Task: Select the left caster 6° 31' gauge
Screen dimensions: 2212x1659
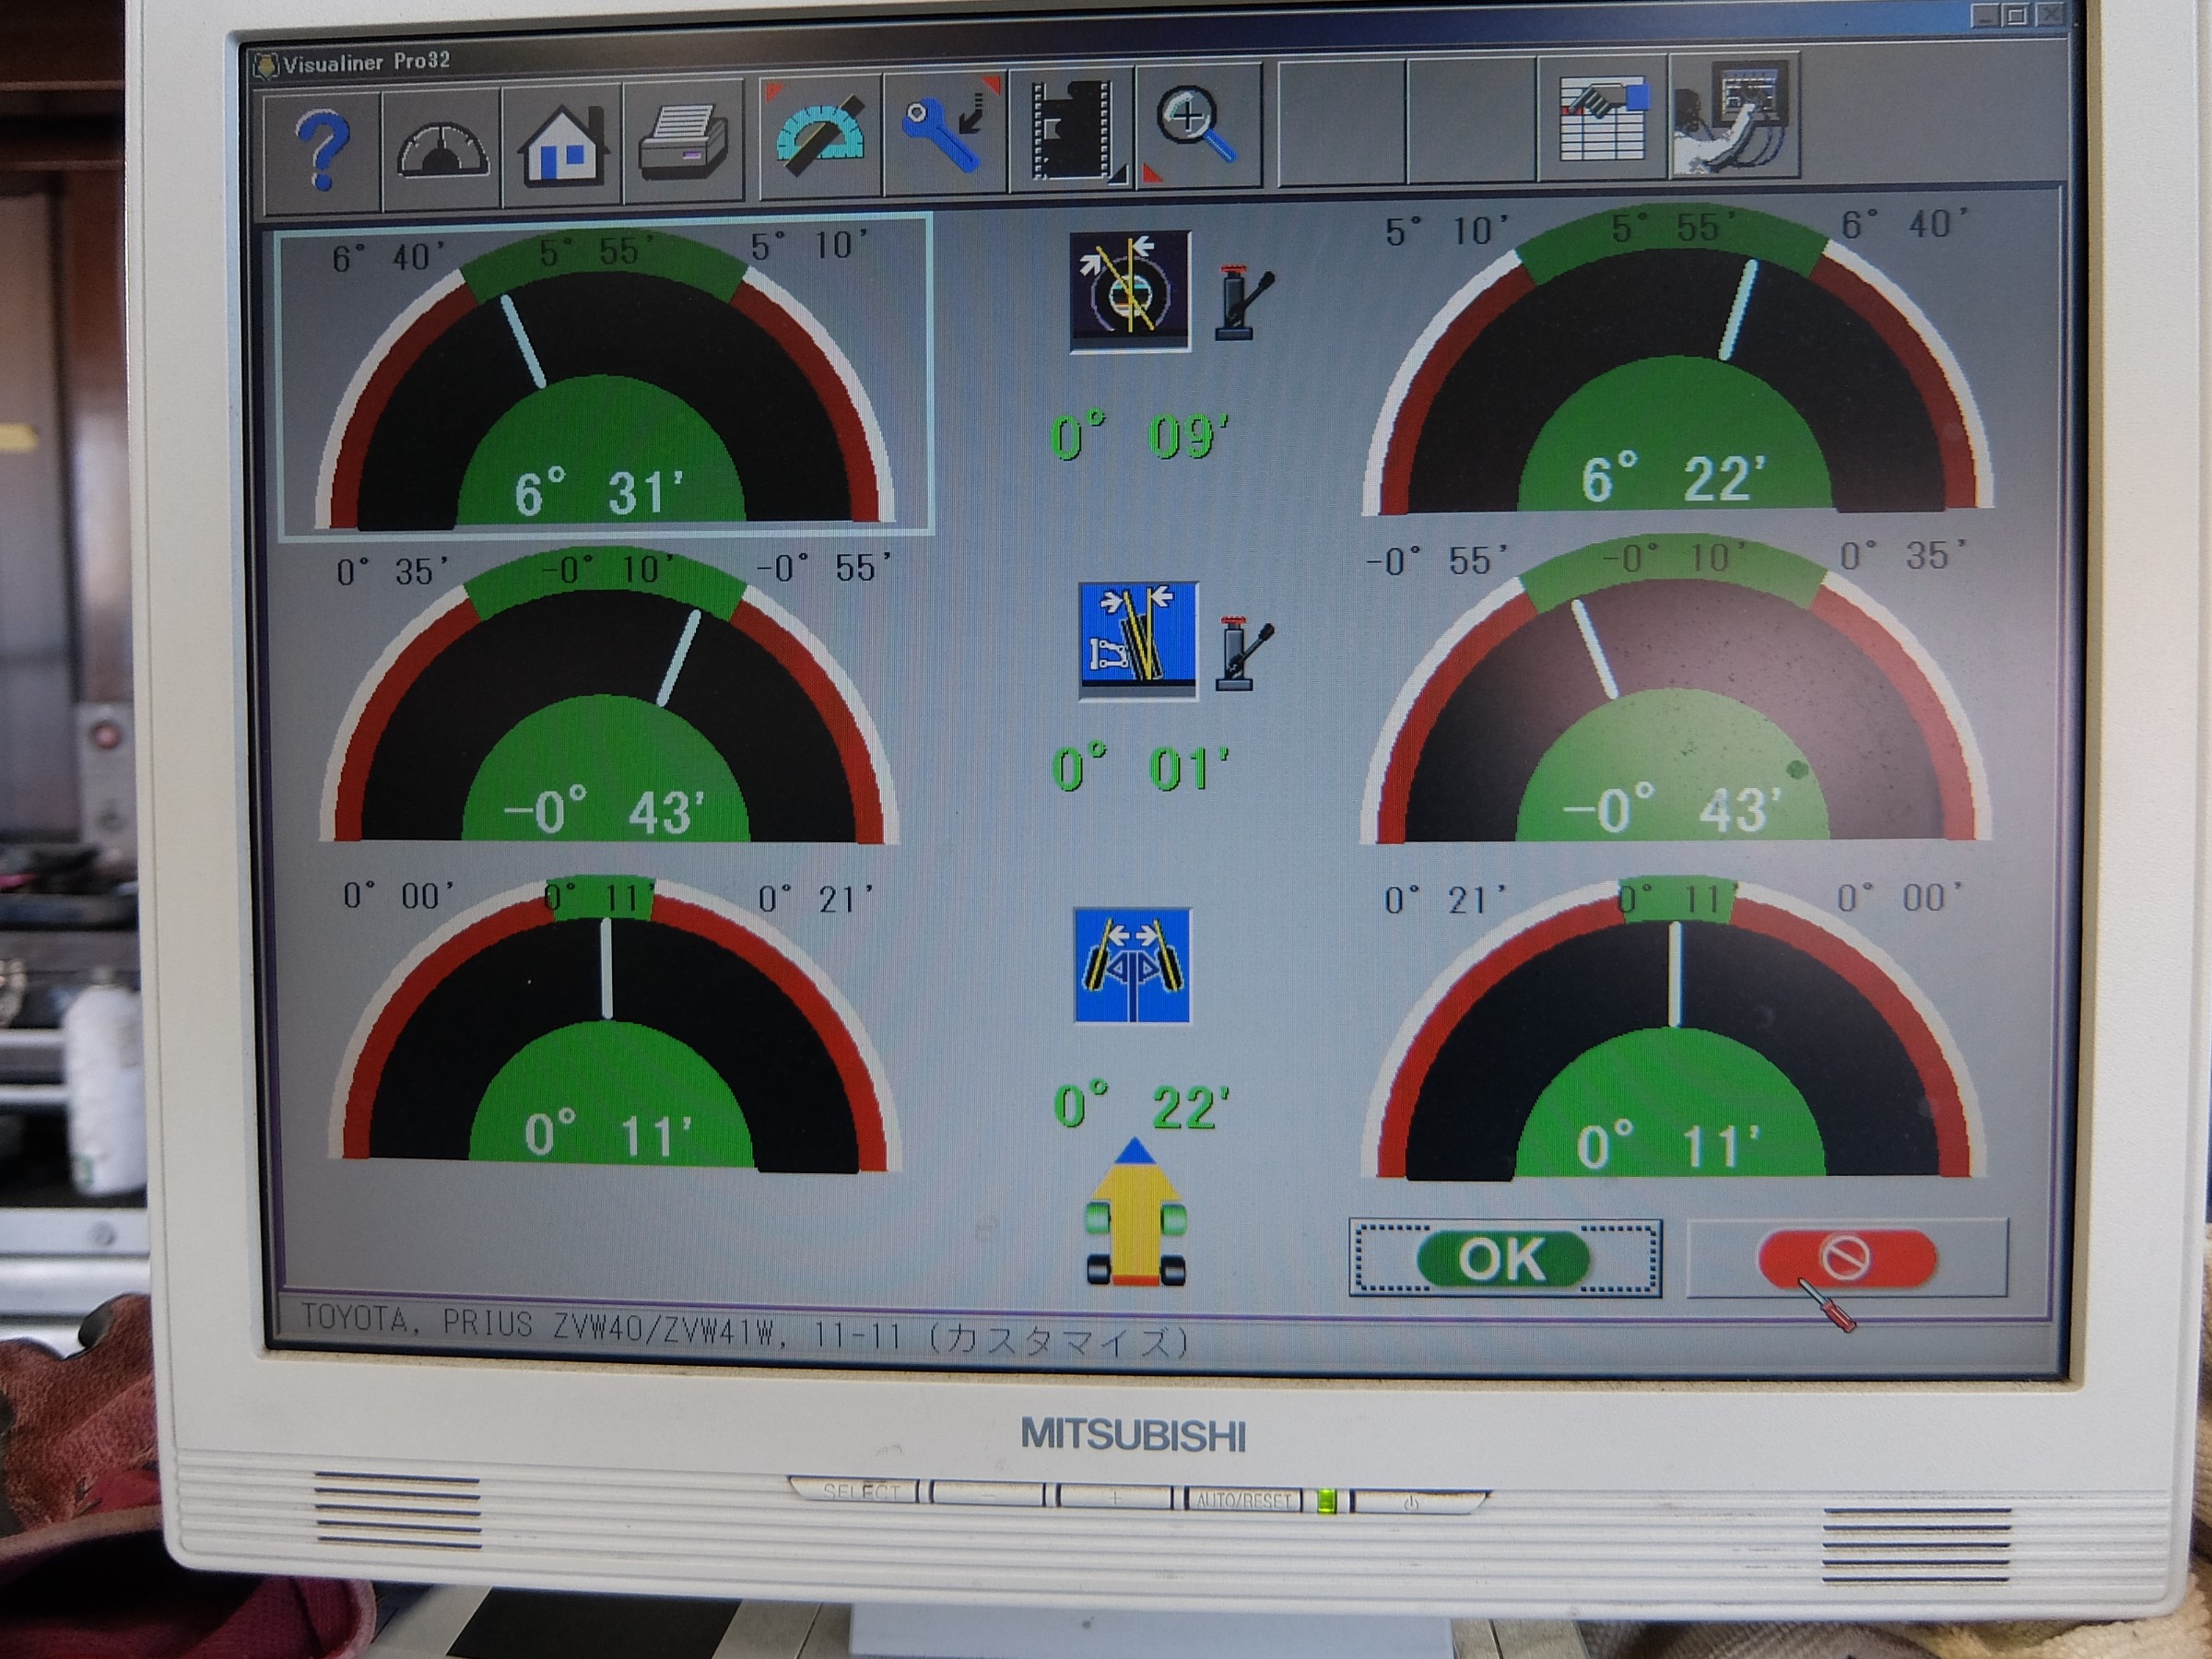Action: (x=604, y=376)
